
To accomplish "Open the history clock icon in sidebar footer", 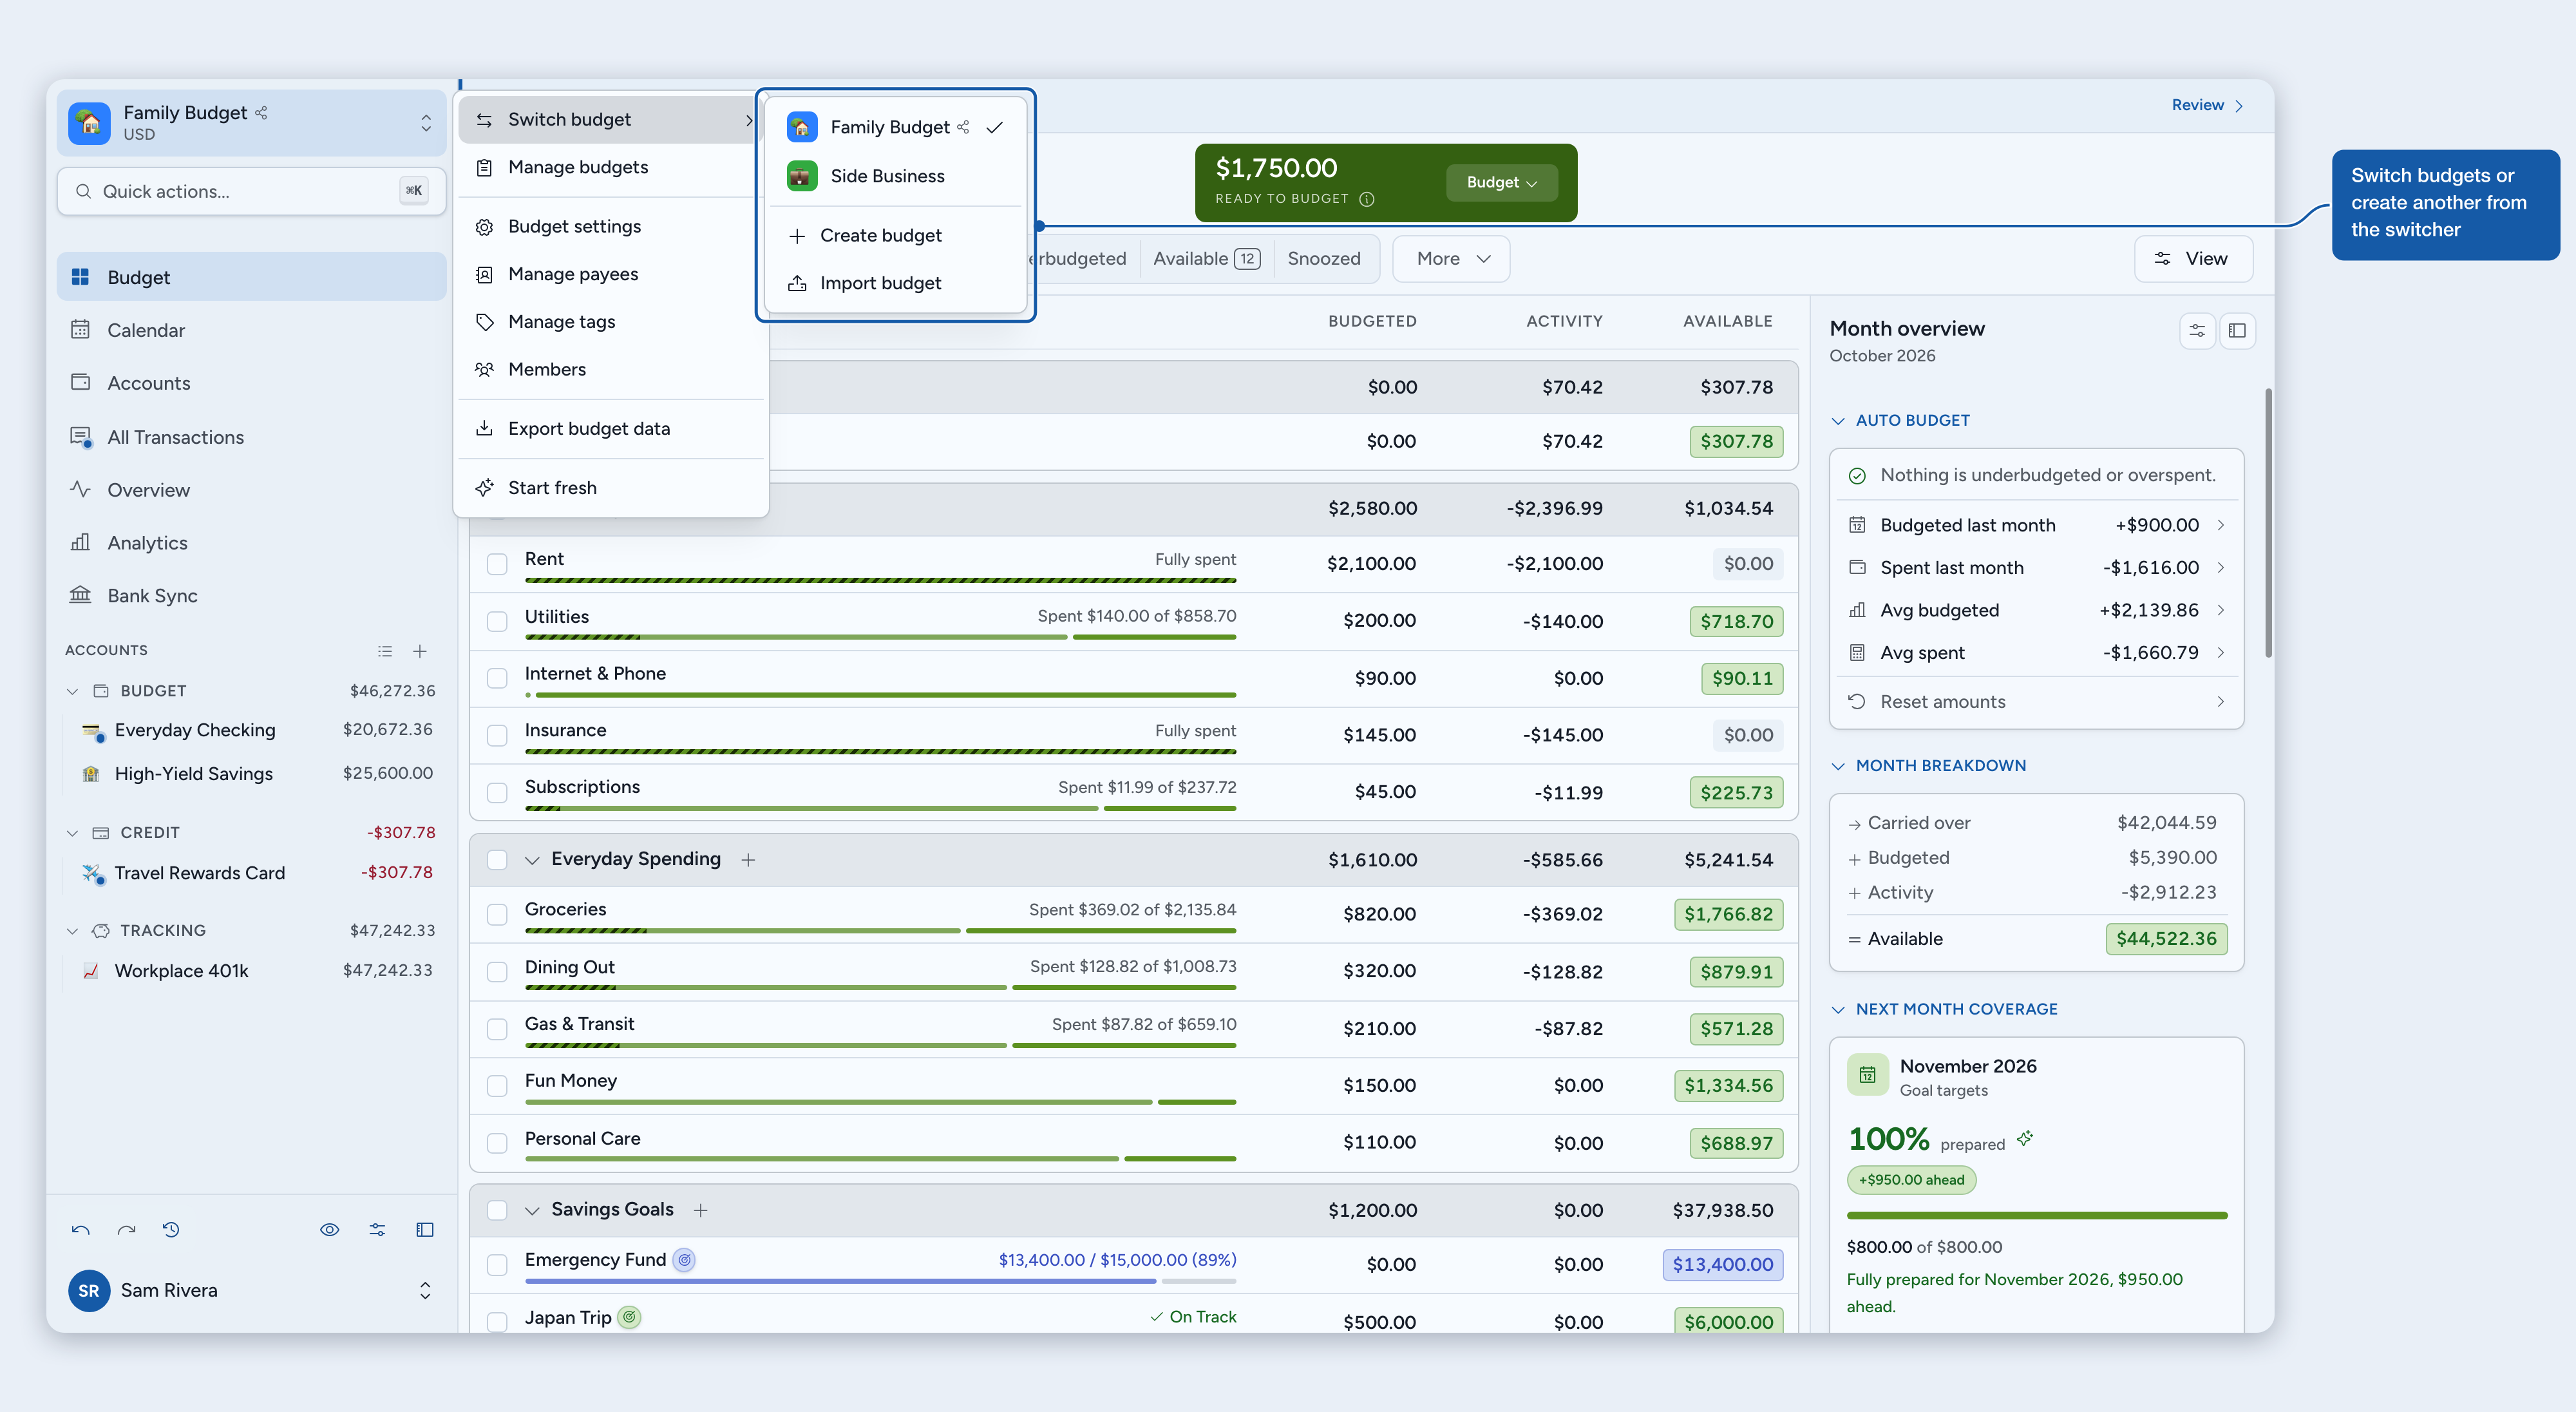I will (x=171, y=1230).
